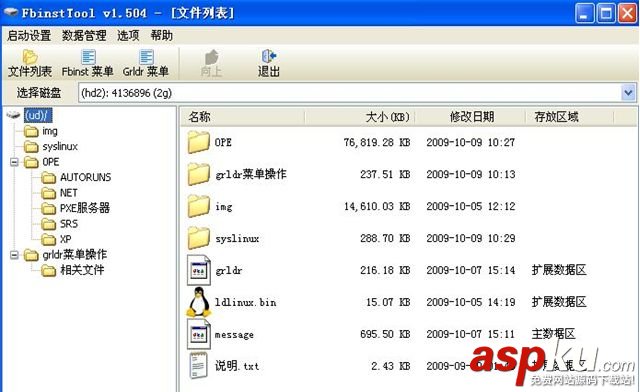Select the AUTORUNS folder in tree

[x=85, y=177]
